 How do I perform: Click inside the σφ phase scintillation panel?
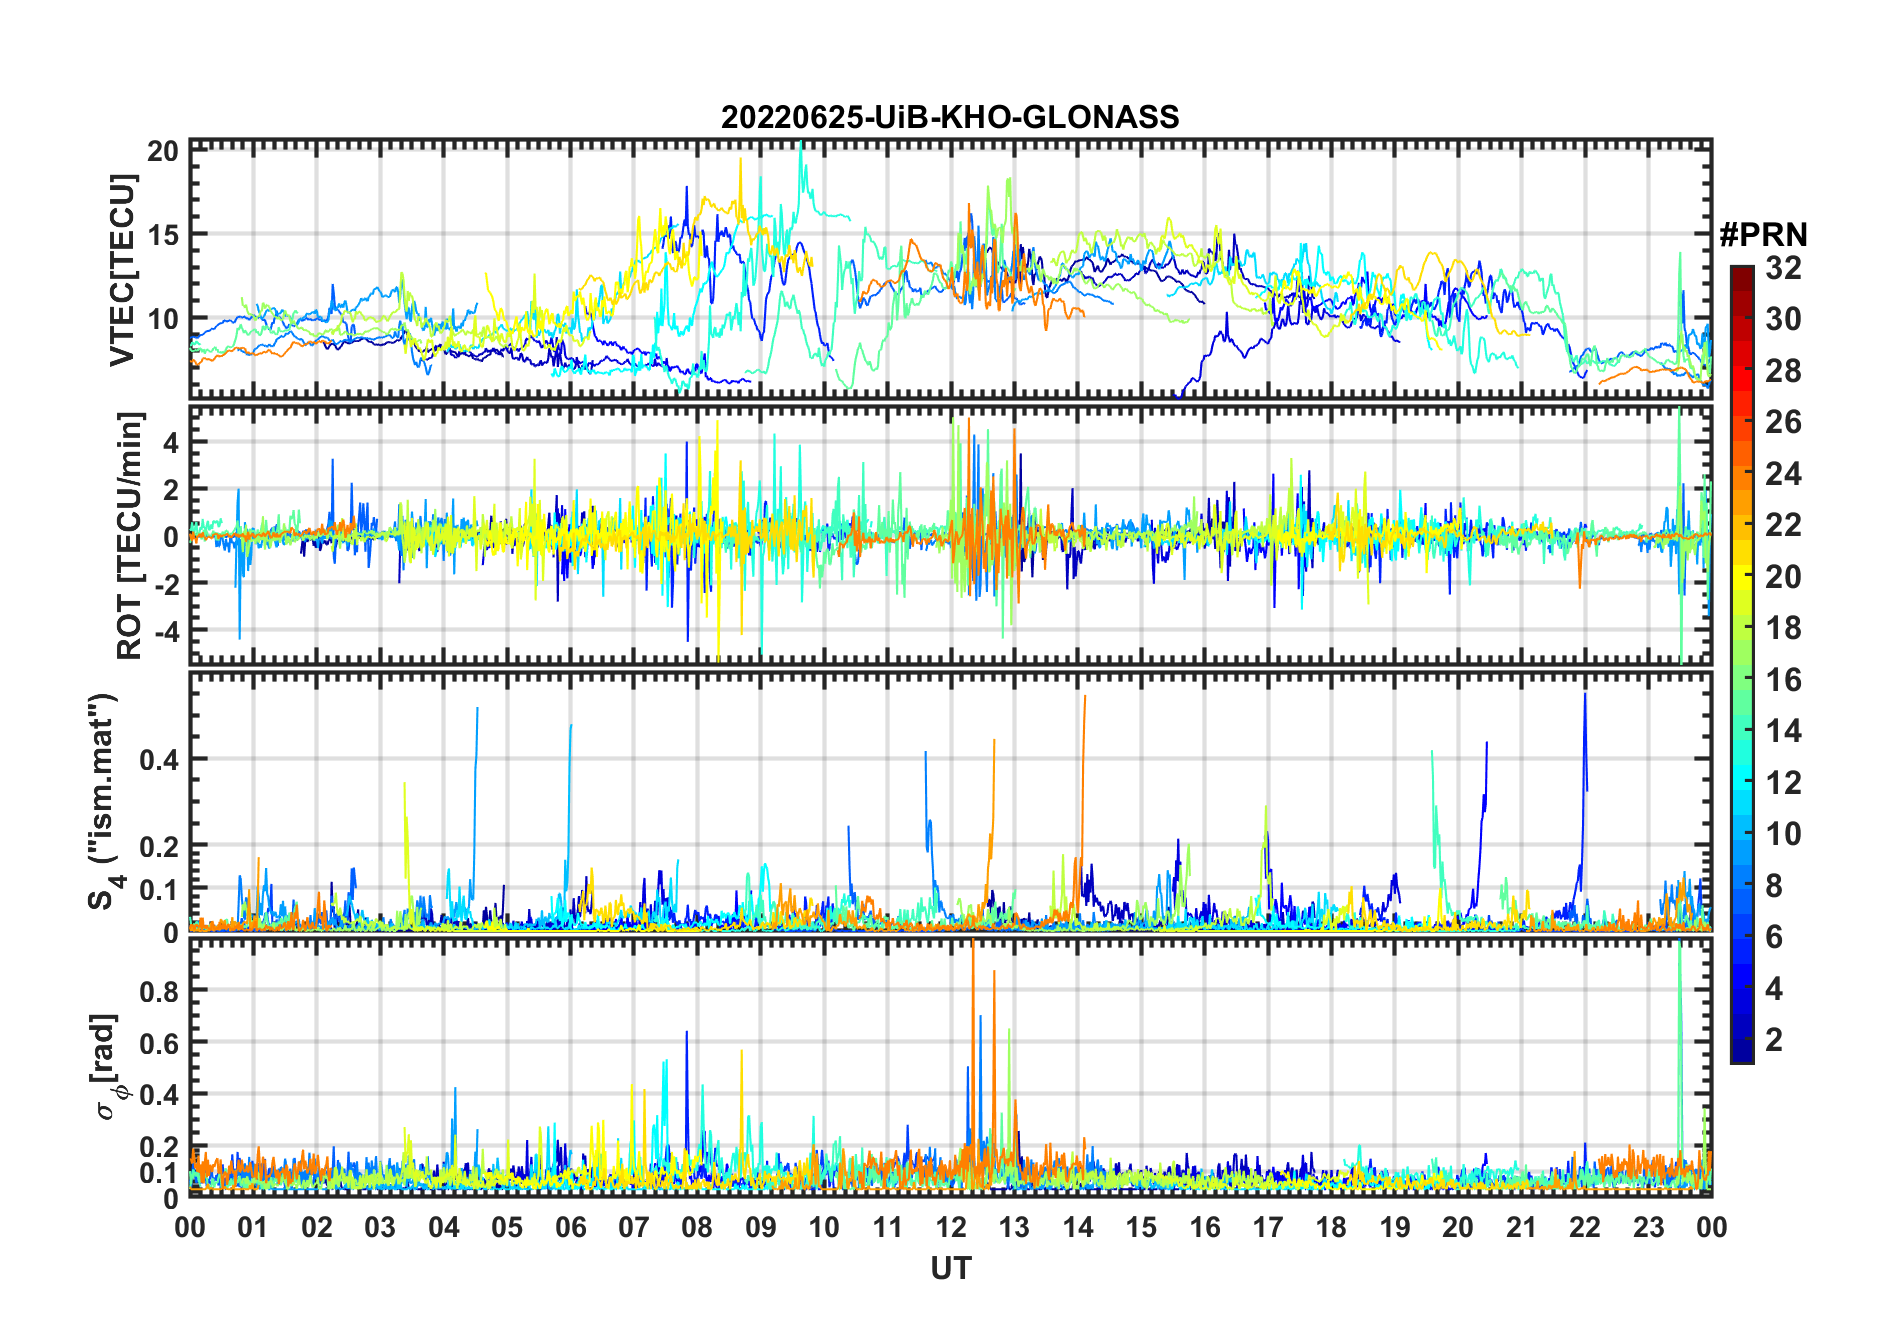tap(950, 1067)
